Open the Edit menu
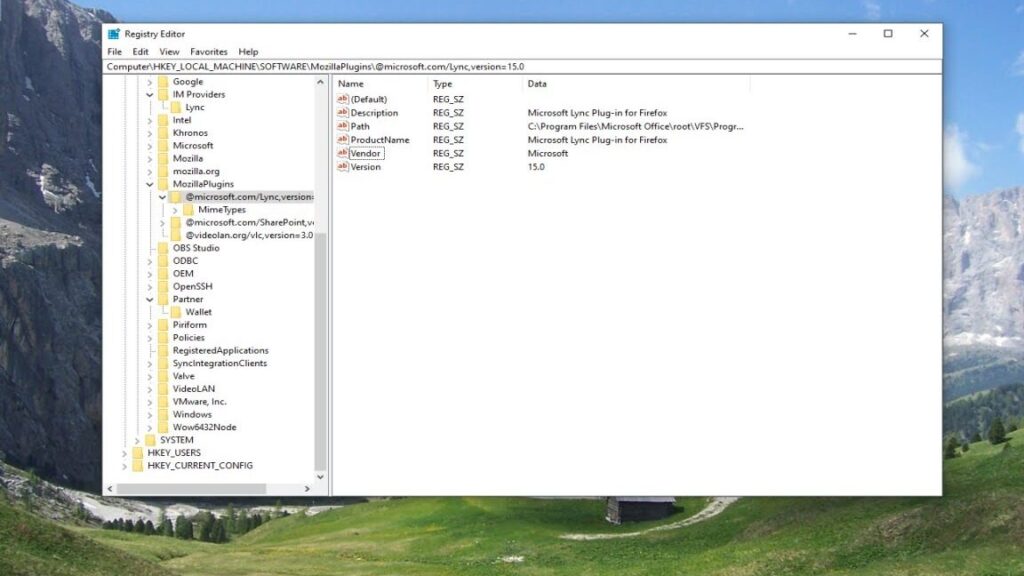 (x=140, y=52)
